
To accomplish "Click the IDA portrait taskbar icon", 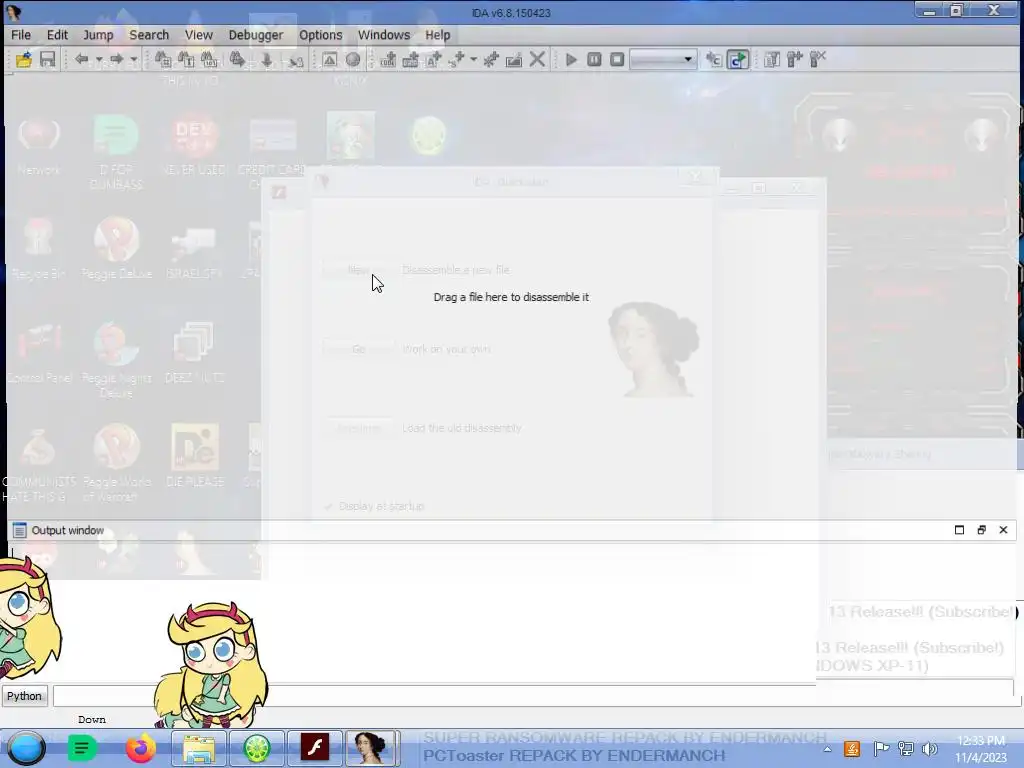I will point(370,748).
